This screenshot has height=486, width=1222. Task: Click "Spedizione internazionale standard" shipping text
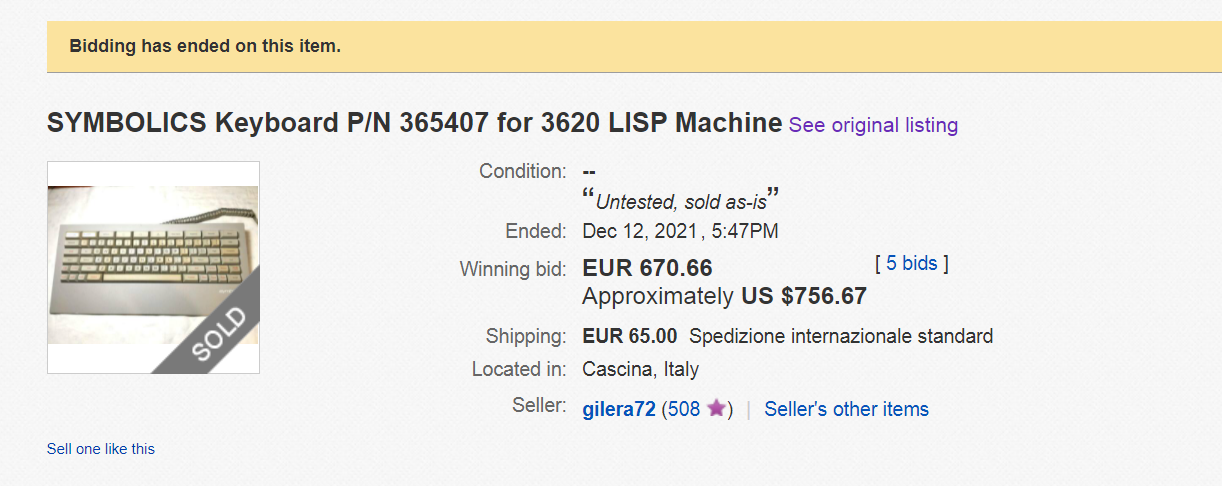click(x=840, y=336)
